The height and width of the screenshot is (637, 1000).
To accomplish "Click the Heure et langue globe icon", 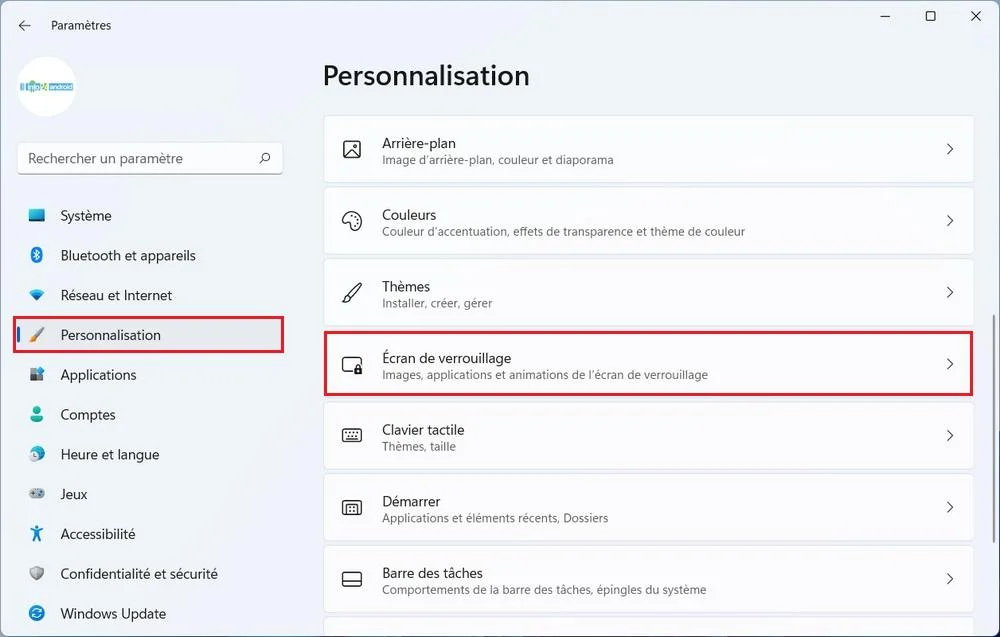I will click(37, 454).
